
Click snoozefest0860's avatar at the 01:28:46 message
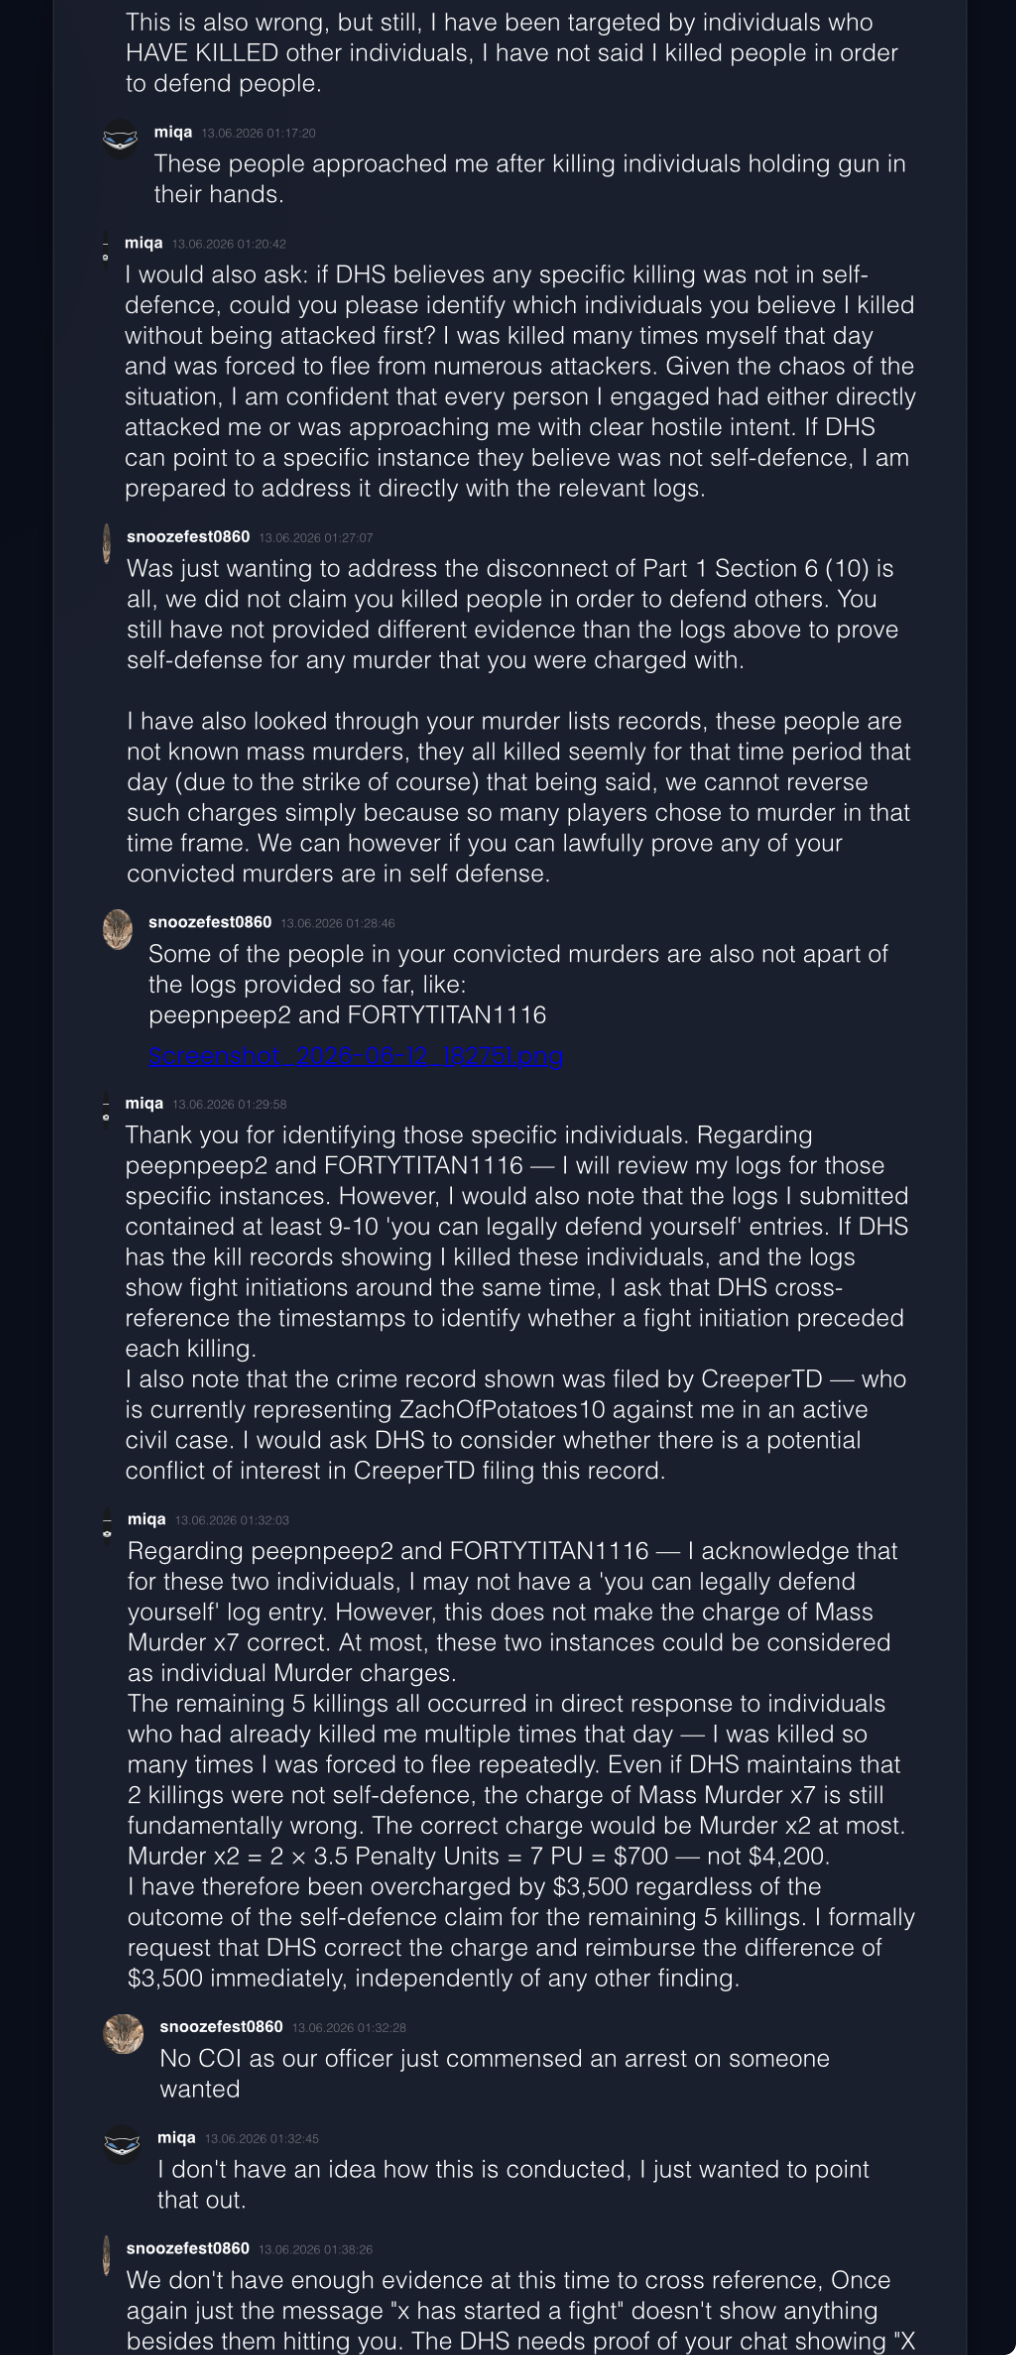coord(118,929)
